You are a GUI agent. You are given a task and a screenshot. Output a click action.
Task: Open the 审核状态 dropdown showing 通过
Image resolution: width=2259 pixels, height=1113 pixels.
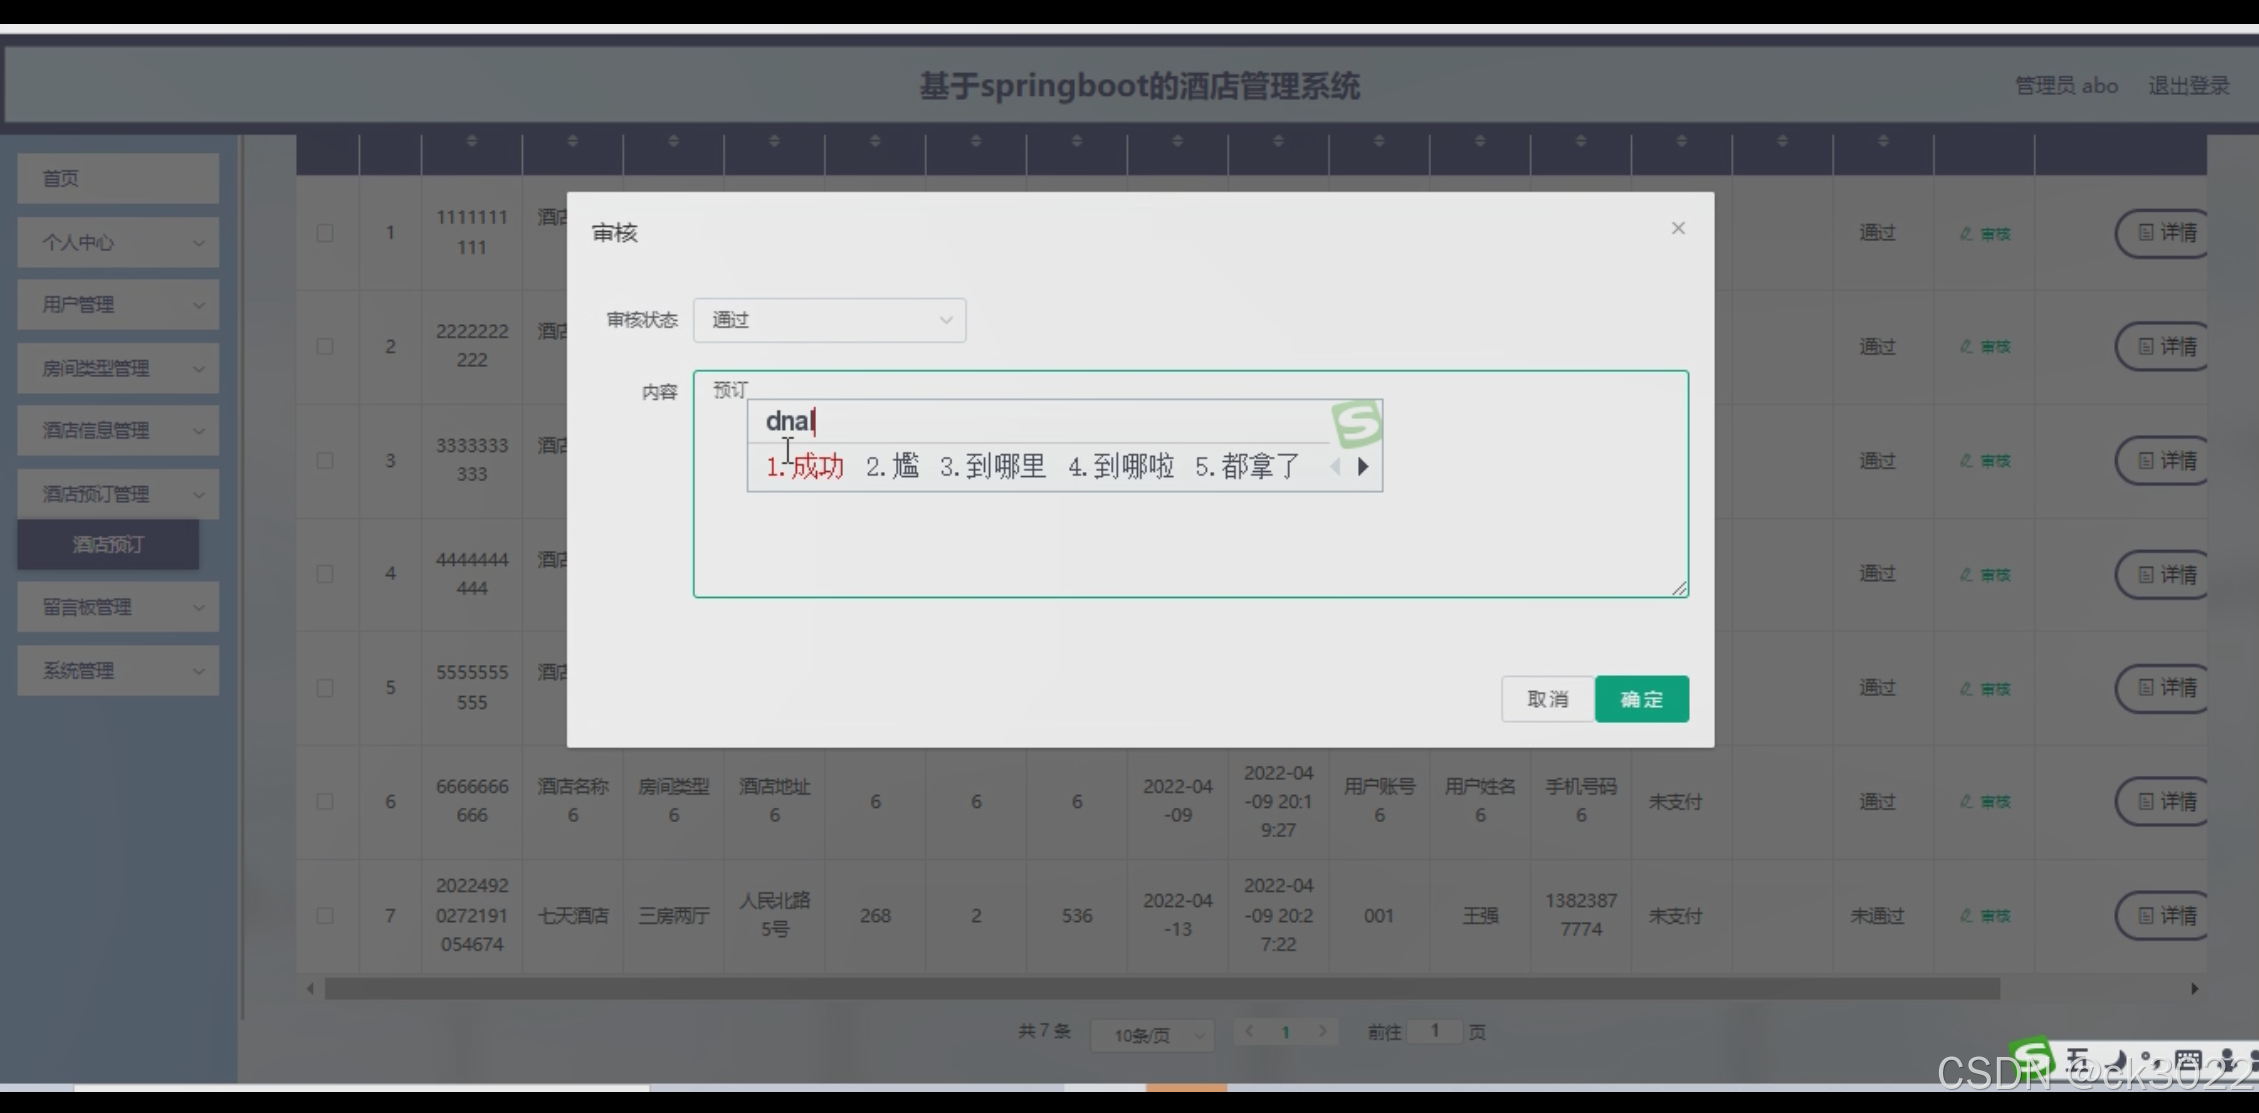point(829,320)
